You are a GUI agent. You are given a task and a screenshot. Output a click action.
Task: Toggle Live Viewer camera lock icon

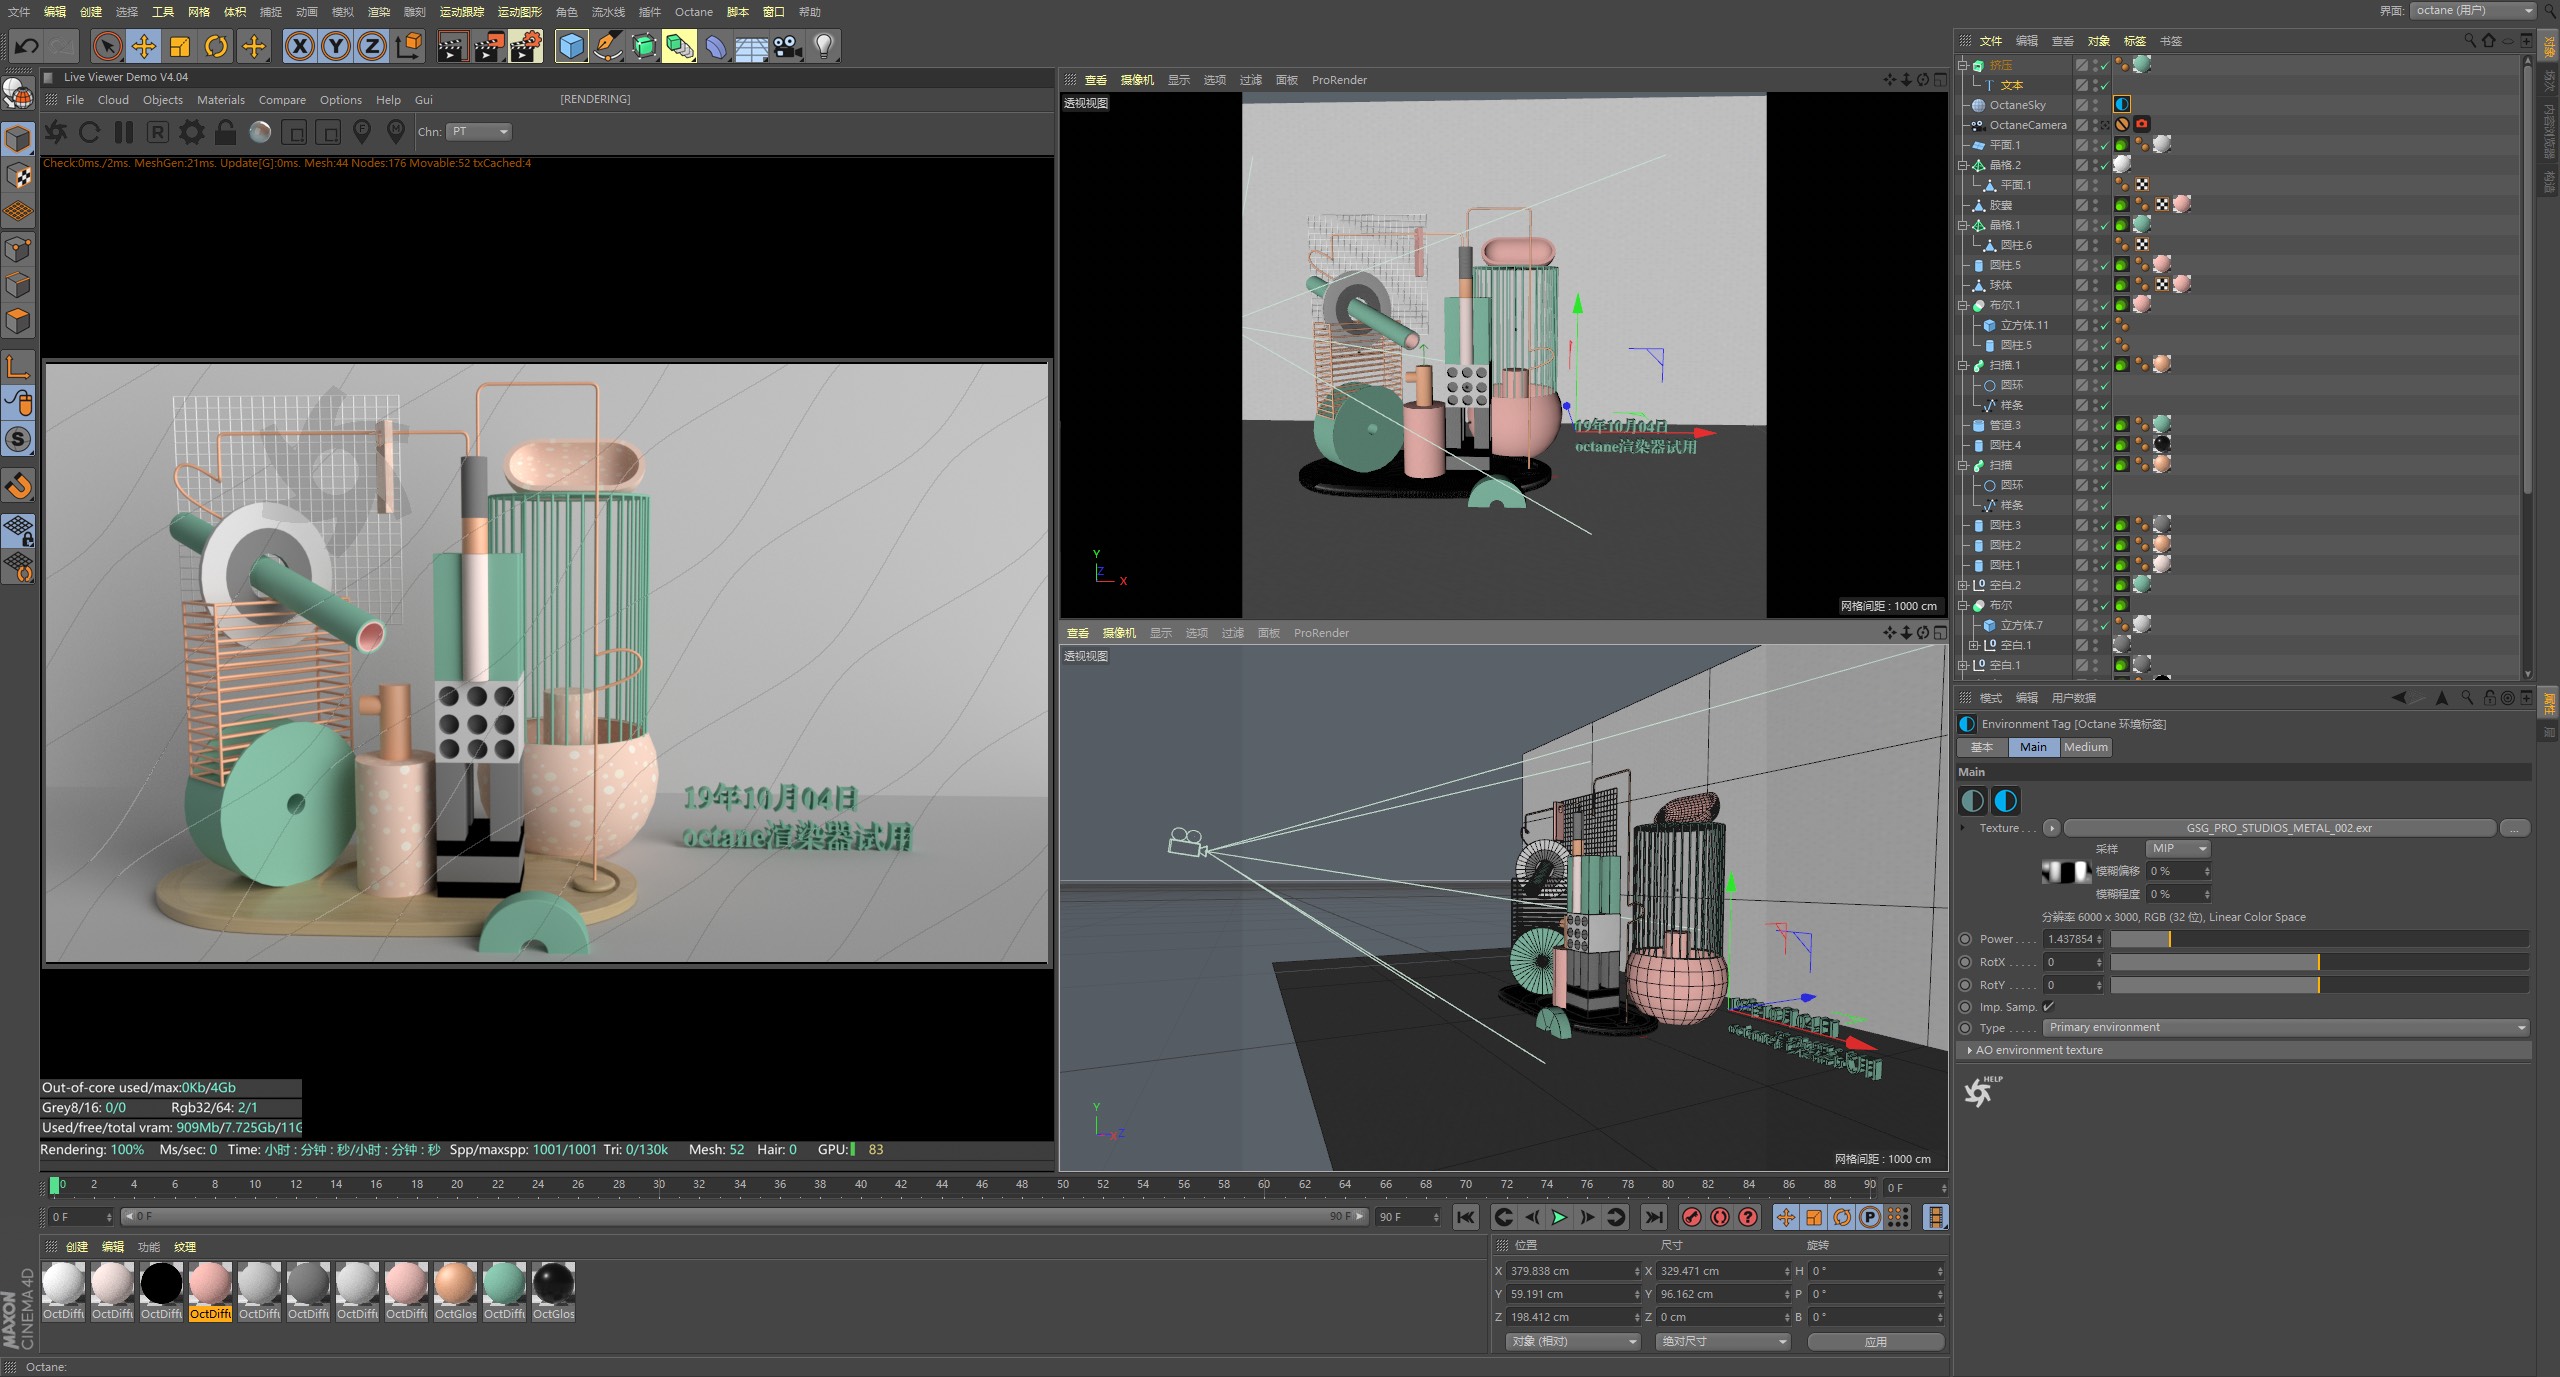tap(226, 132)
